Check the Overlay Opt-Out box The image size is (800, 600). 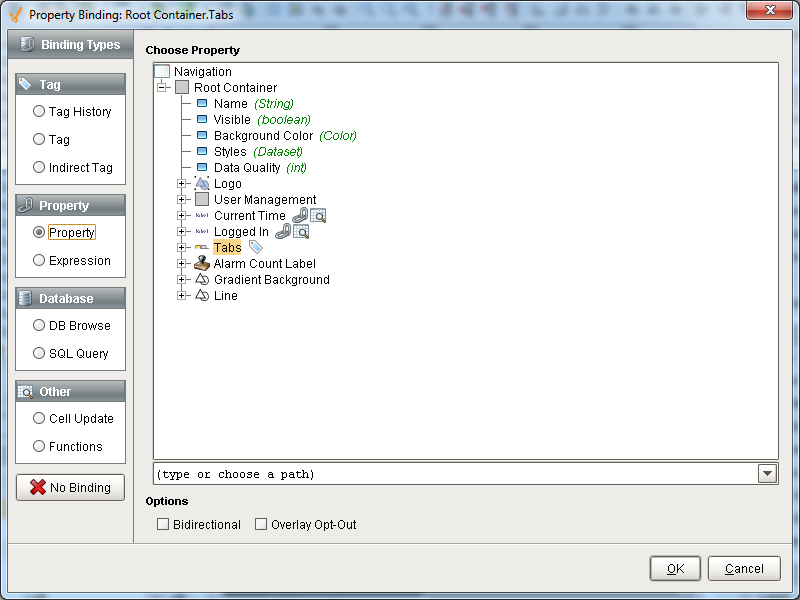[260, 523]
